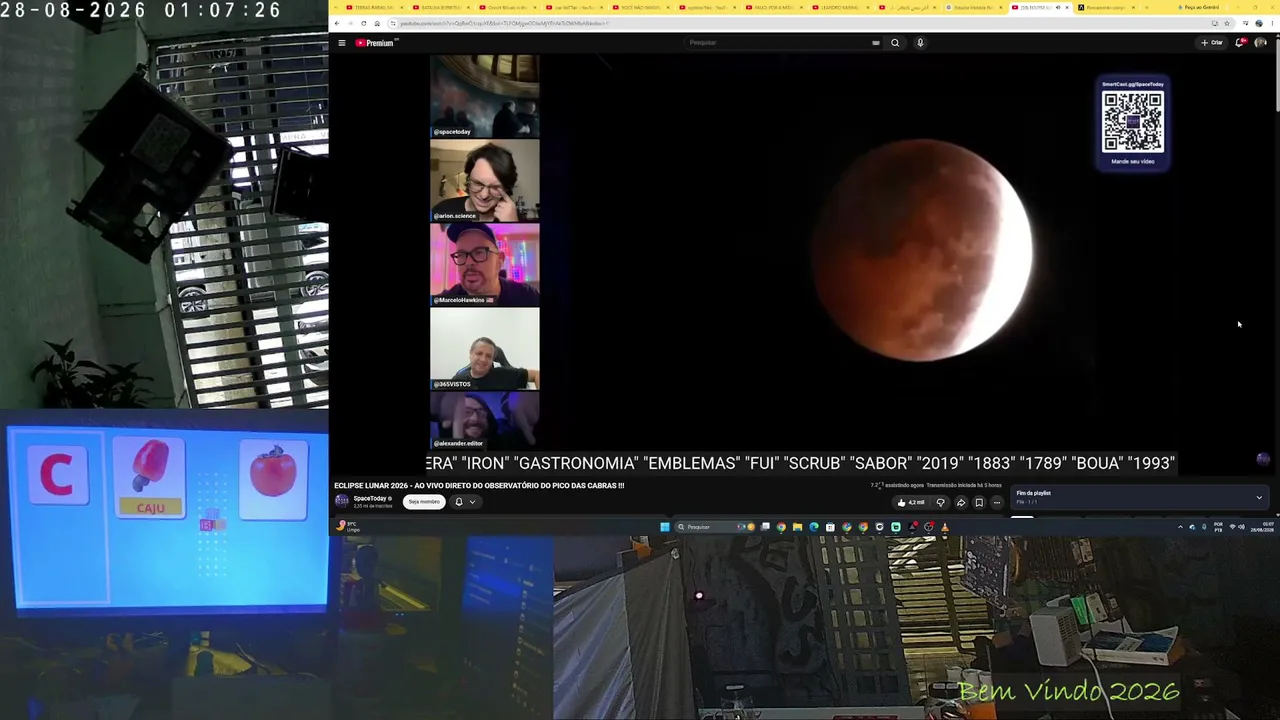
Task: Click the @MarceloHawkins webcam thumbnail
Action: coord(485,264)
